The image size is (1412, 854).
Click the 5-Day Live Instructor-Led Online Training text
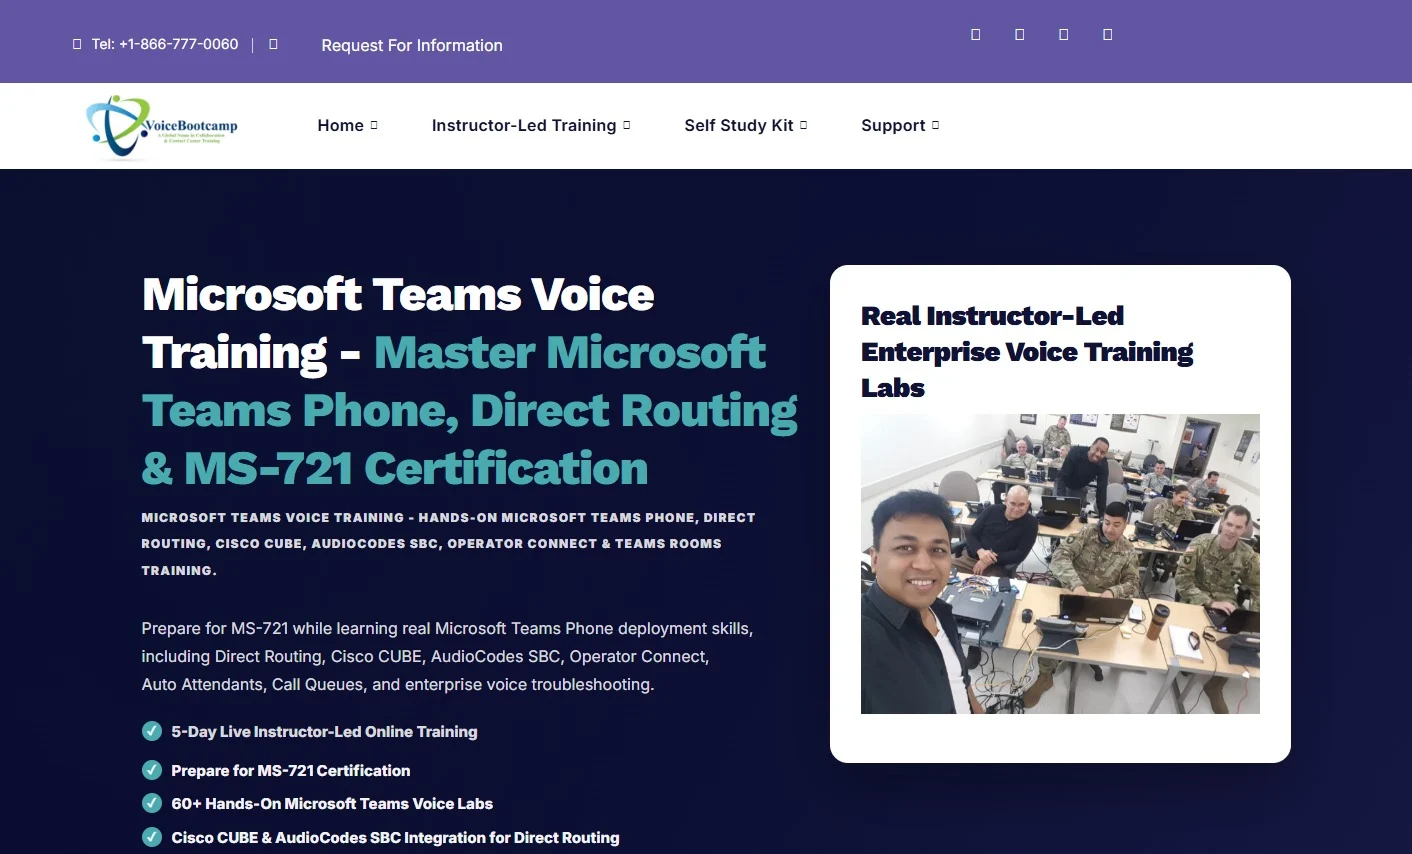coord(324,731)
